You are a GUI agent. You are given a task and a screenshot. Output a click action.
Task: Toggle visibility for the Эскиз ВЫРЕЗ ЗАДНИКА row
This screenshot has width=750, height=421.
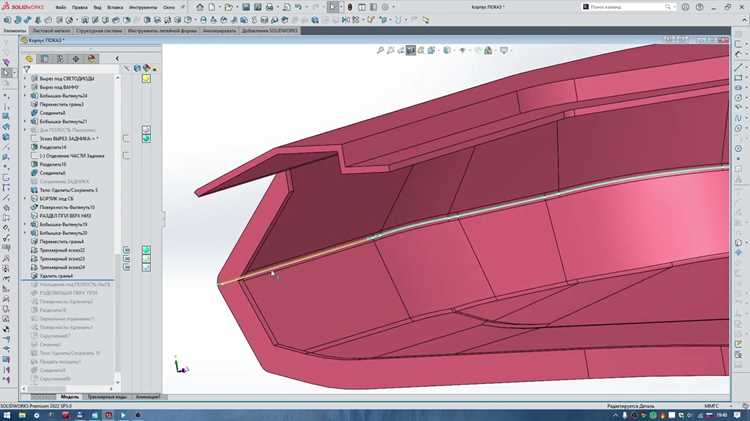[x=126, y=139]
